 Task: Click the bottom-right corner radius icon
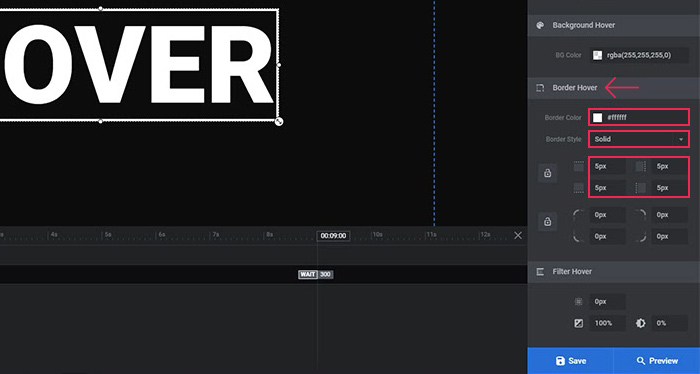pos(641,237)
